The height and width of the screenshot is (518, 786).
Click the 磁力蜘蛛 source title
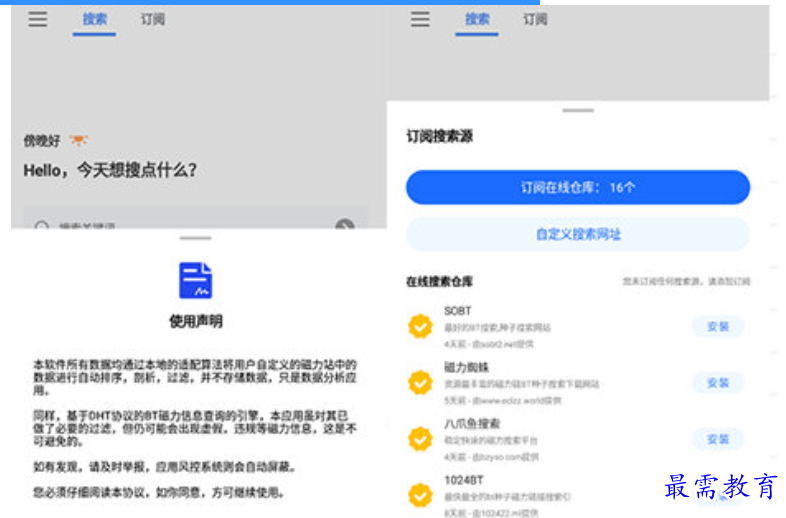tap(467, 367)
